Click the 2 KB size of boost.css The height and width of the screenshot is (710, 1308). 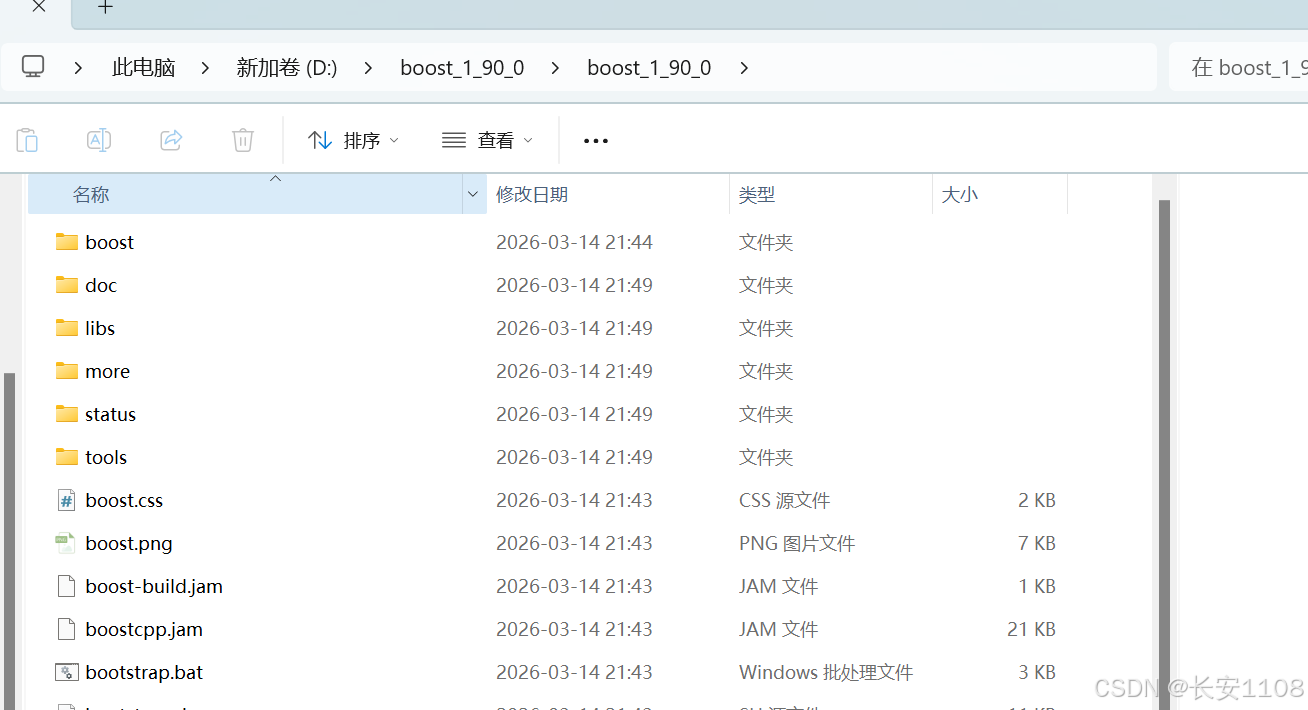tap(1037, 500)
